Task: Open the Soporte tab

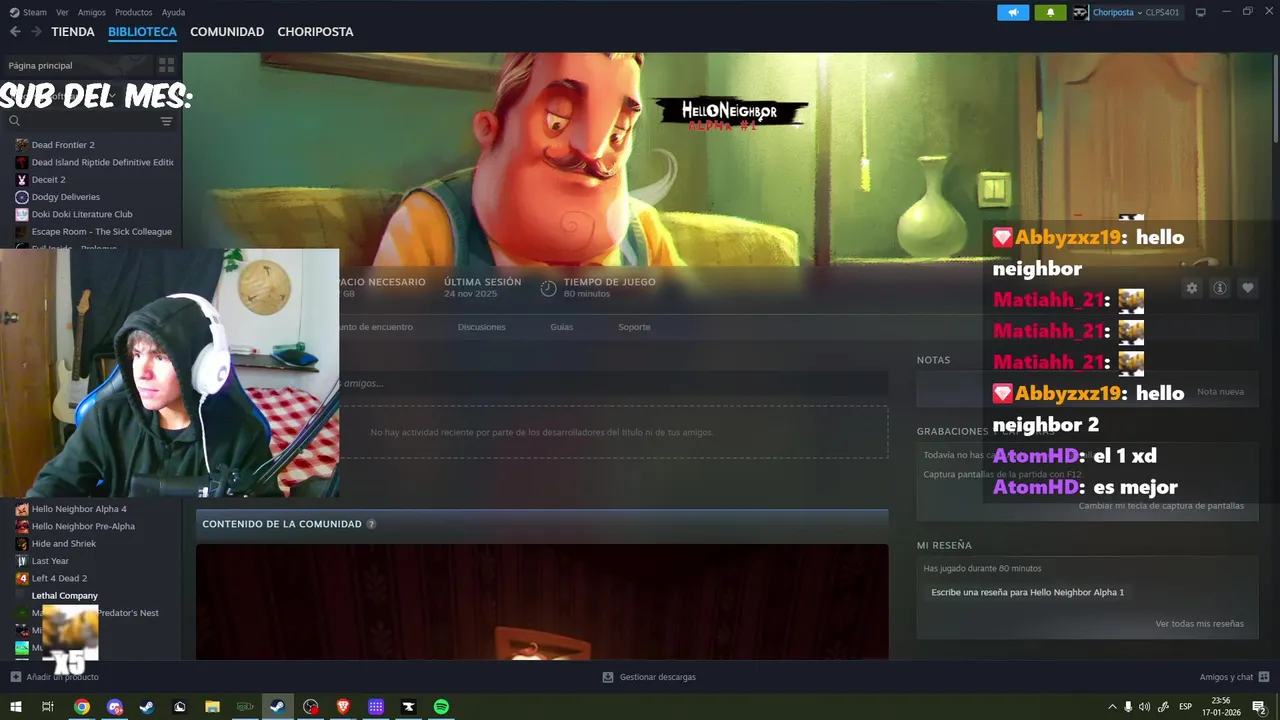Action: [x=634, y=327]
